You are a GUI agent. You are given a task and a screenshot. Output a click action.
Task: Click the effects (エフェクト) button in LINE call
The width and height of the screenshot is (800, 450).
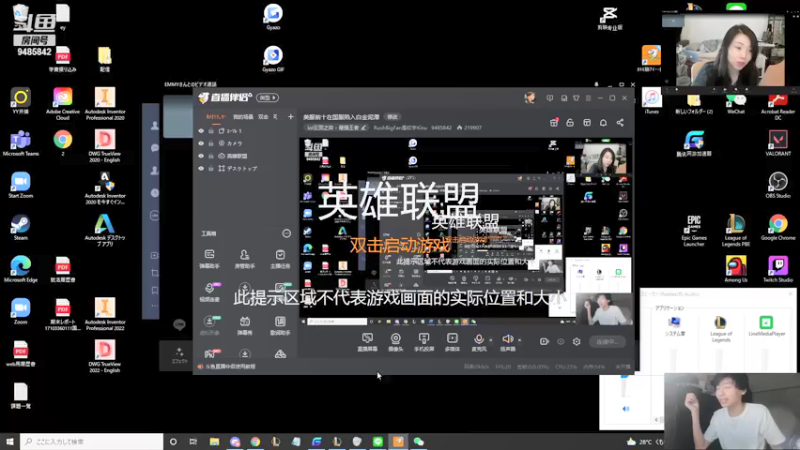(x=179, y=356)
